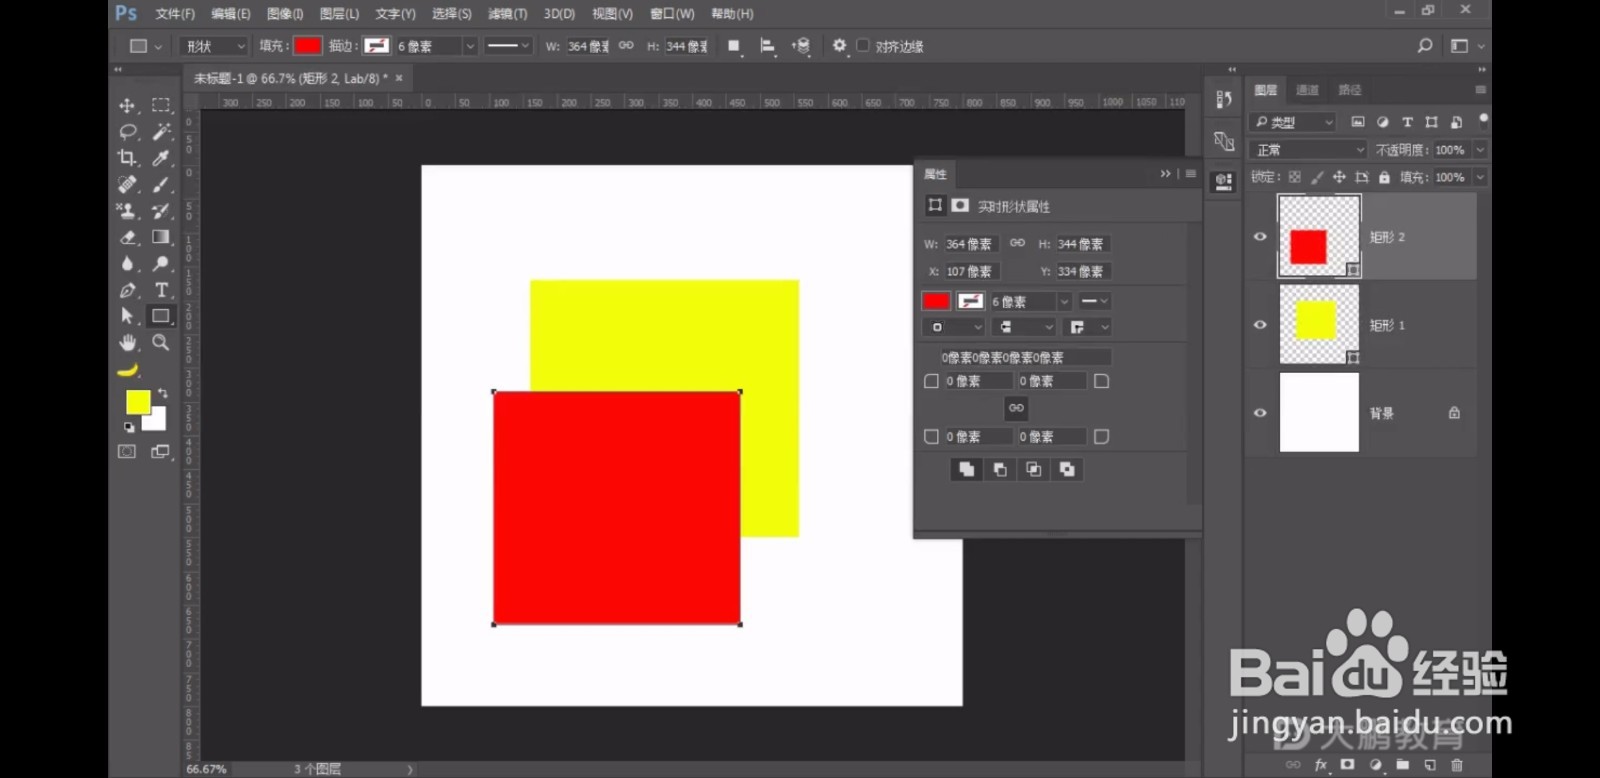Screen dimensions: 1600x778
Task: Click the yellow foreground color swatch
Action: click(137, 401)
